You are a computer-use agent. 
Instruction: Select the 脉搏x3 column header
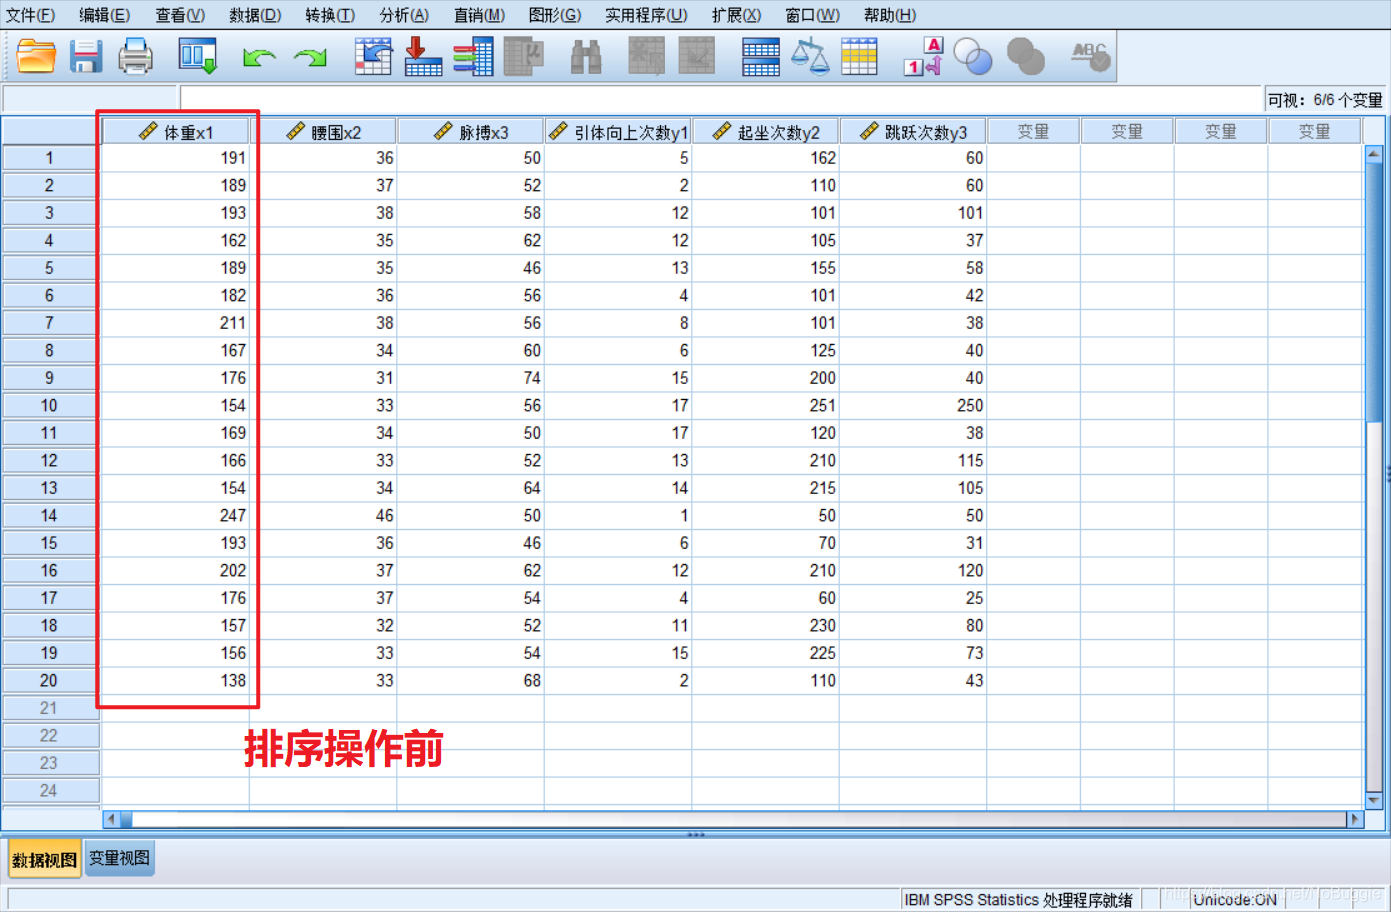point(471,131)
